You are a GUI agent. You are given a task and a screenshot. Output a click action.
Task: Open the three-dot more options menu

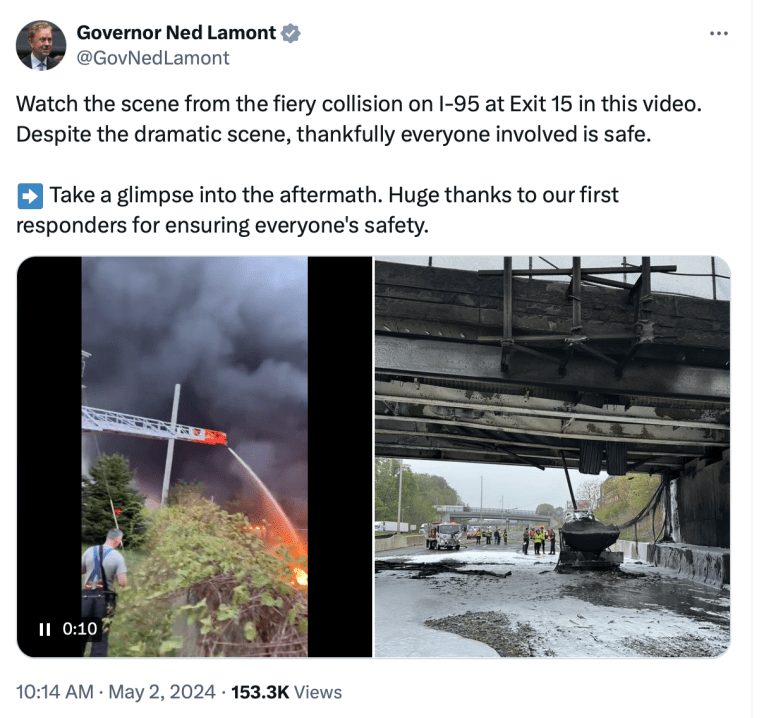718,33
